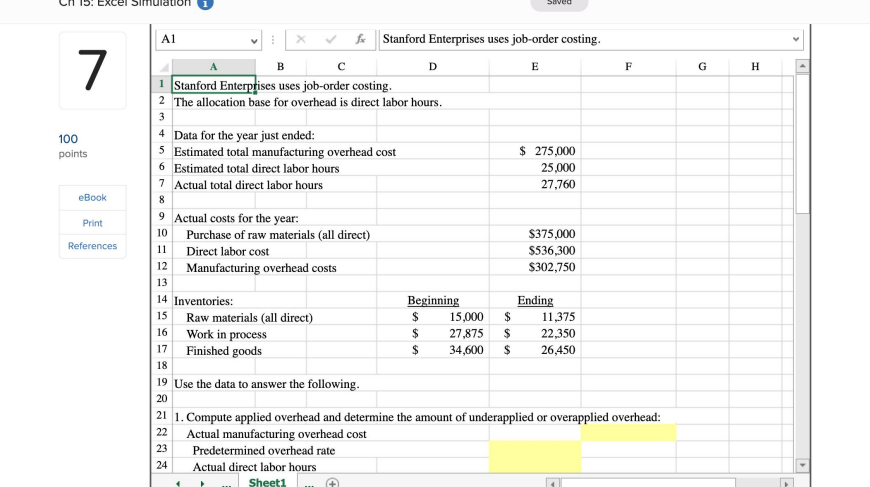Screen dimensions: 870x487
Task: Click the horizontal scrollbar left arrow
Action: [x=552, y=483]
